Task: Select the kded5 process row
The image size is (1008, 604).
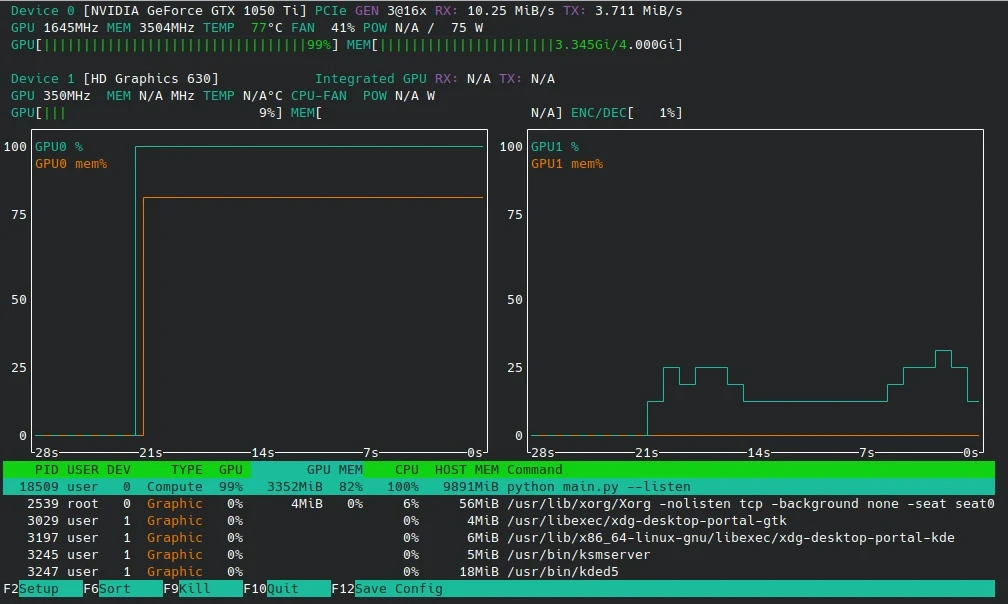Action: point(500,572)
